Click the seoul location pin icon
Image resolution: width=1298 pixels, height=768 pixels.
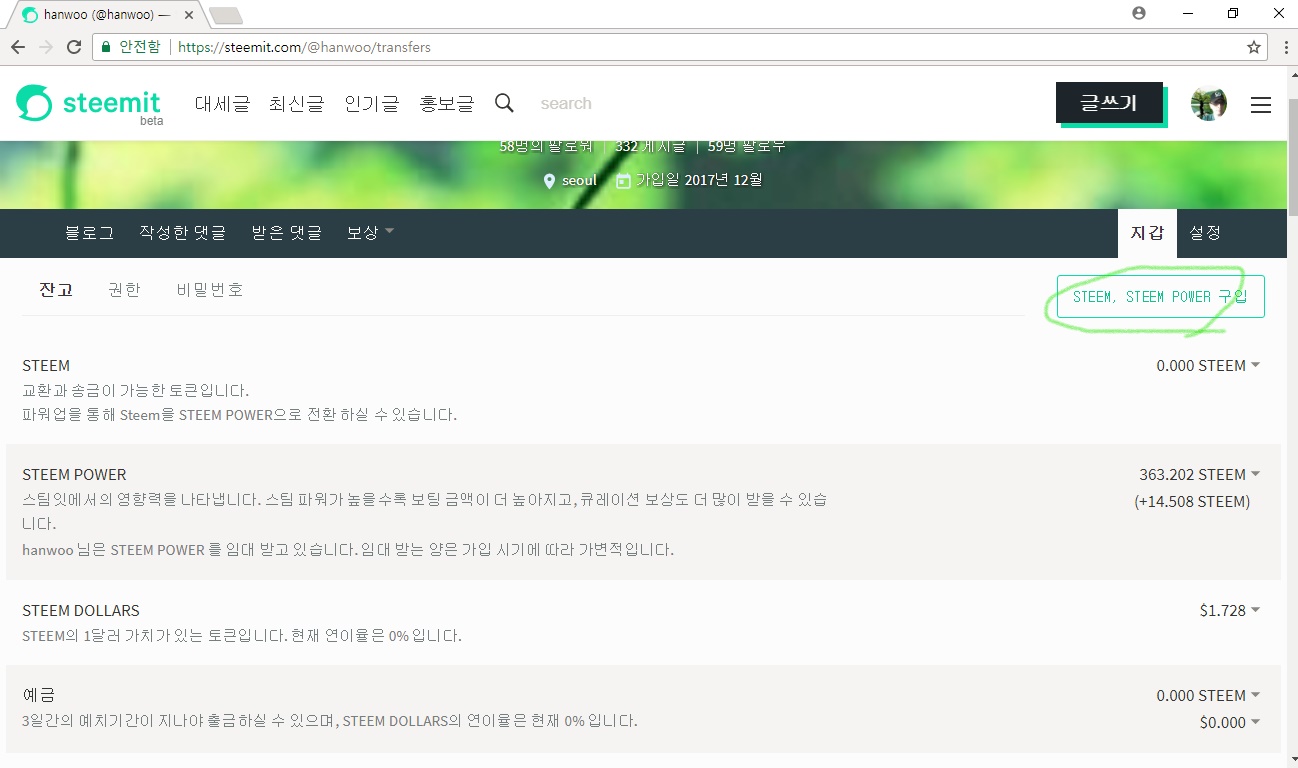[549, 181]
